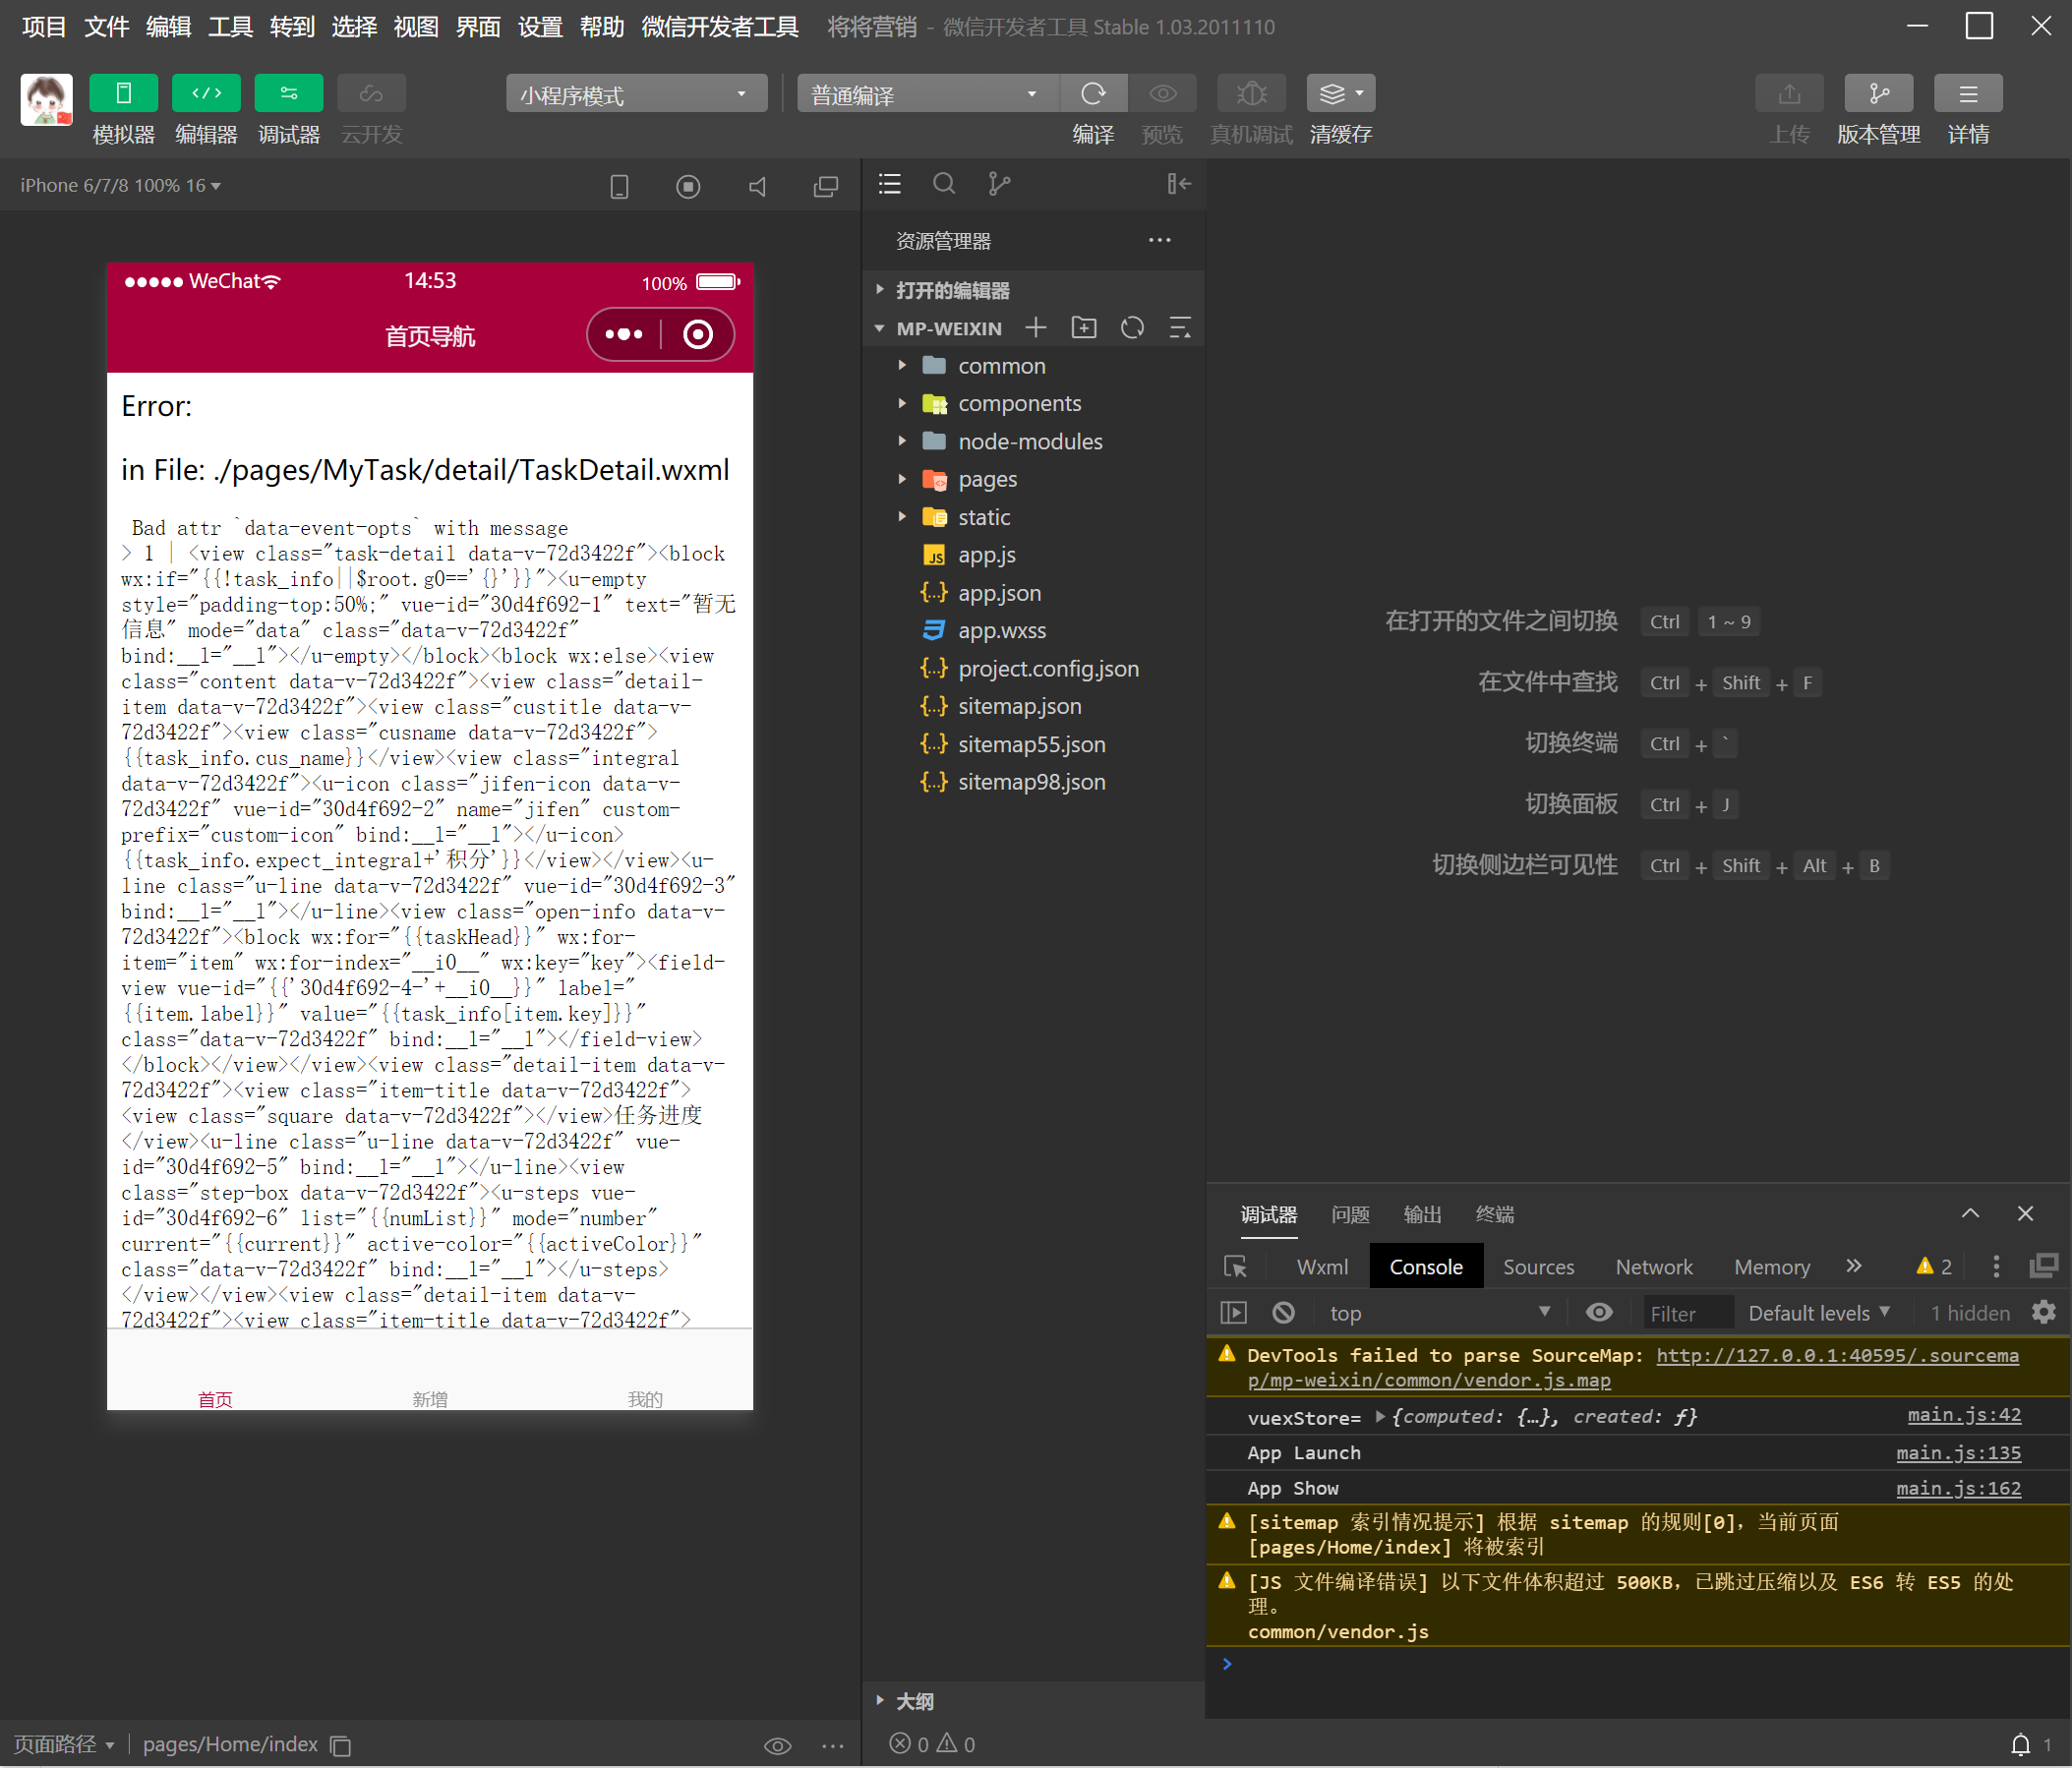Click the new folder icon
2072x1768 pixels.
(1084, 327)
